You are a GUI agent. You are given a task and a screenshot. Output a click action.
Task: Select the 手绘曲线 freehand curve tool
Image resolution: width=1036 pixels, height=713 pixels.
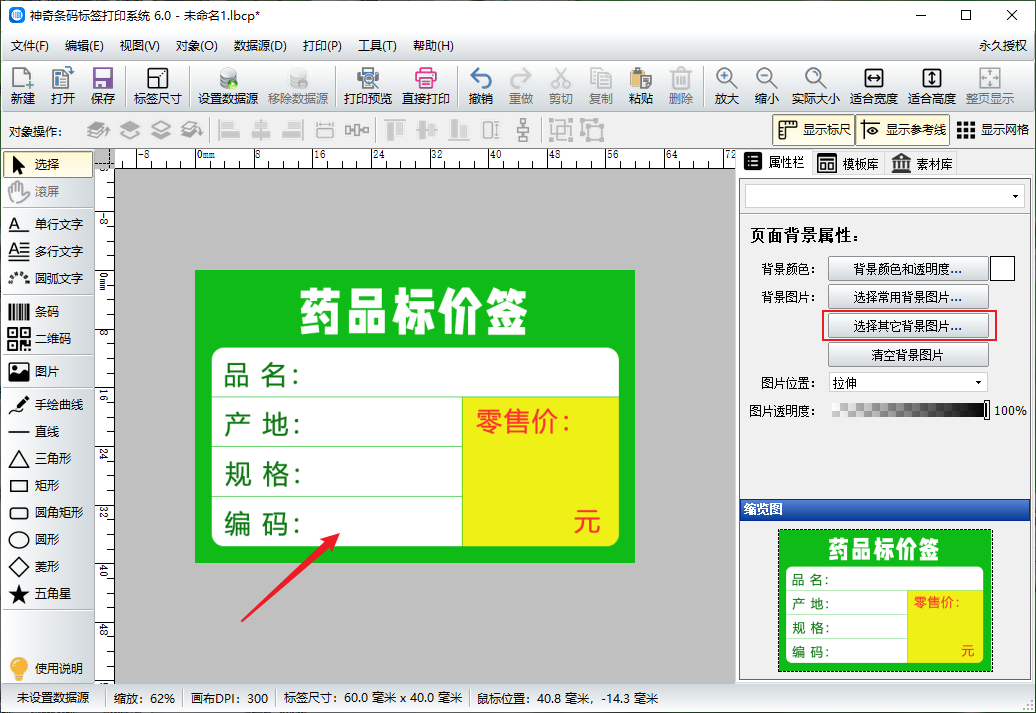(48, 404)
